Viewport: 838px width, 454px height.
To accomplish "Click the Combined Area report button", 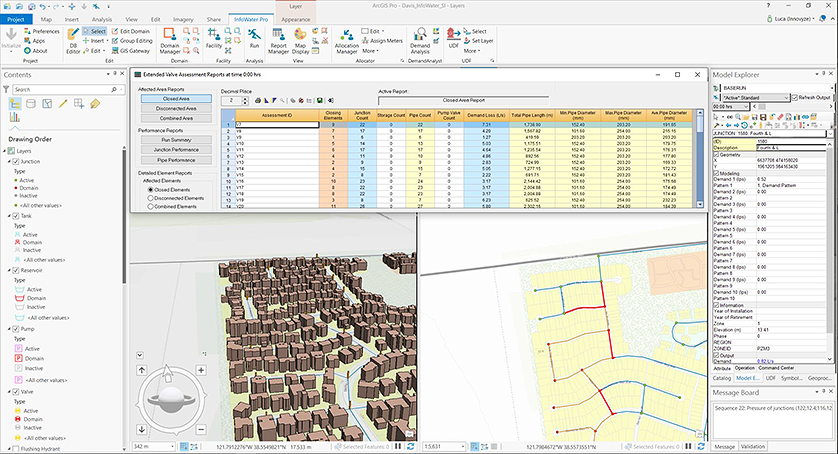I will pos(176,118).
